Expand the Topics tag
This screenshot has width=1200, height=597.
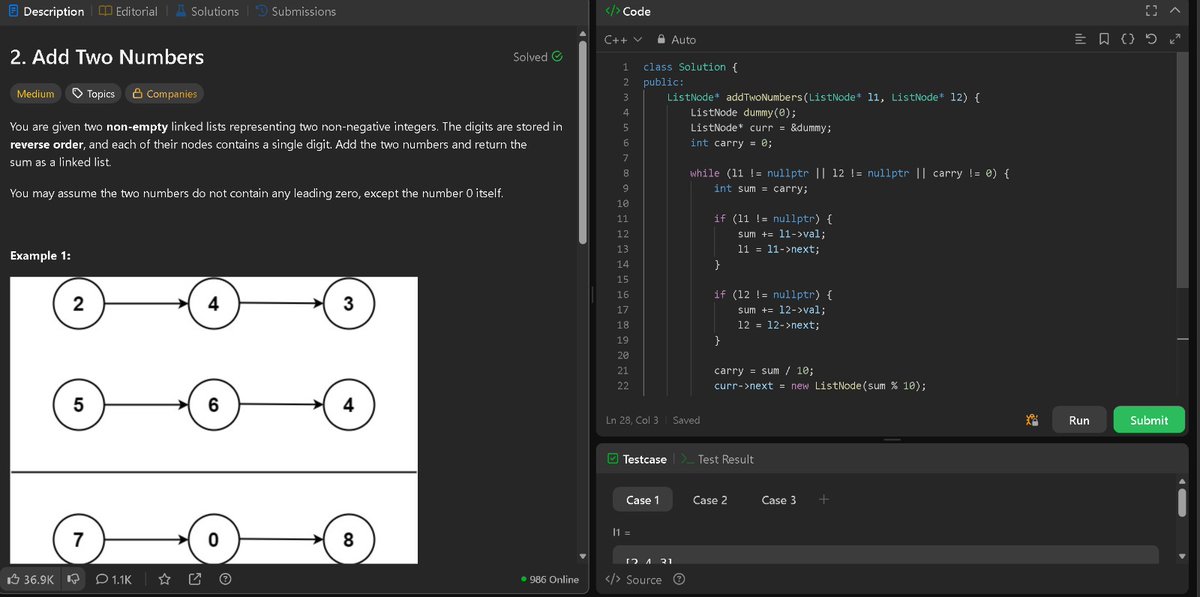pyautogui.click(x=93, y=93)
